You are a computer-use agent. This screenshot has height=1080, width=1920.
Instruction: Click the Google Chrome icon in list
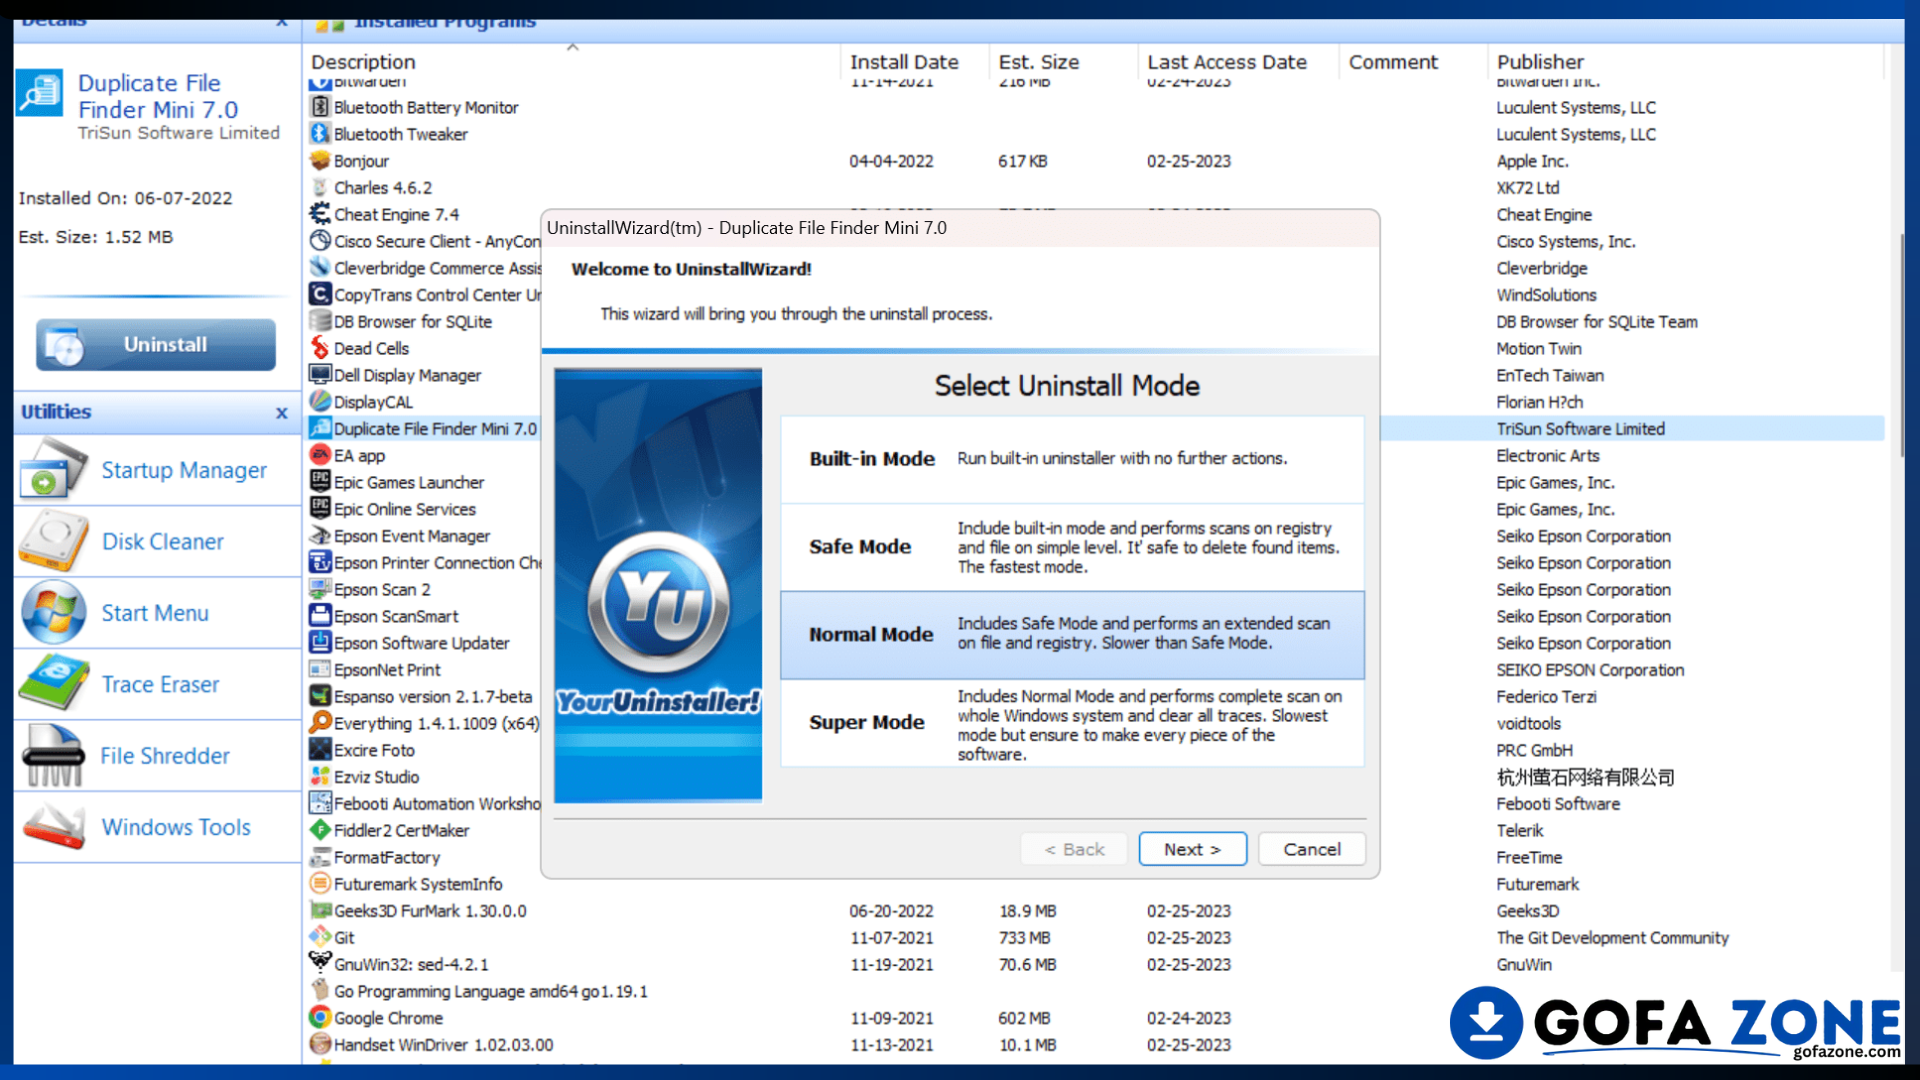320,1017
